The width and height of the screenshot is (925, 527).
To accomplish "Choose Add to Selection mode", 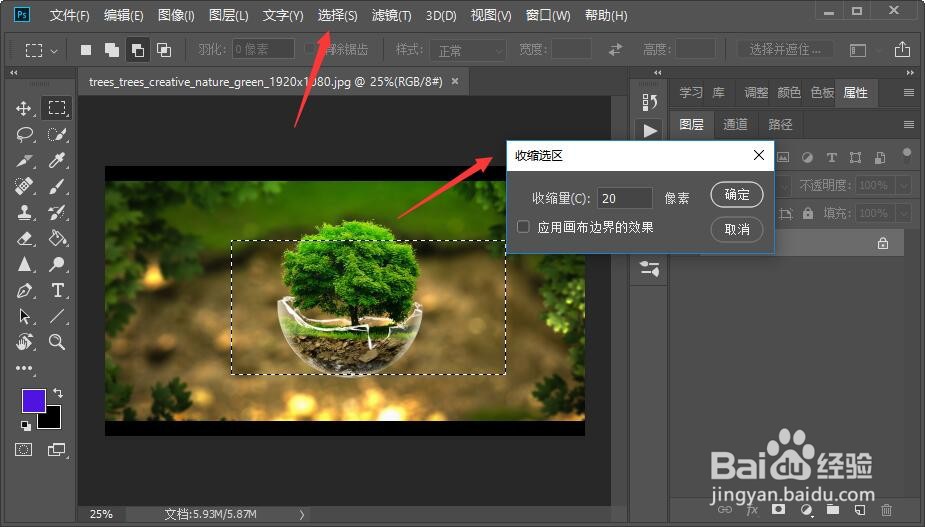I will pos(111,50).
